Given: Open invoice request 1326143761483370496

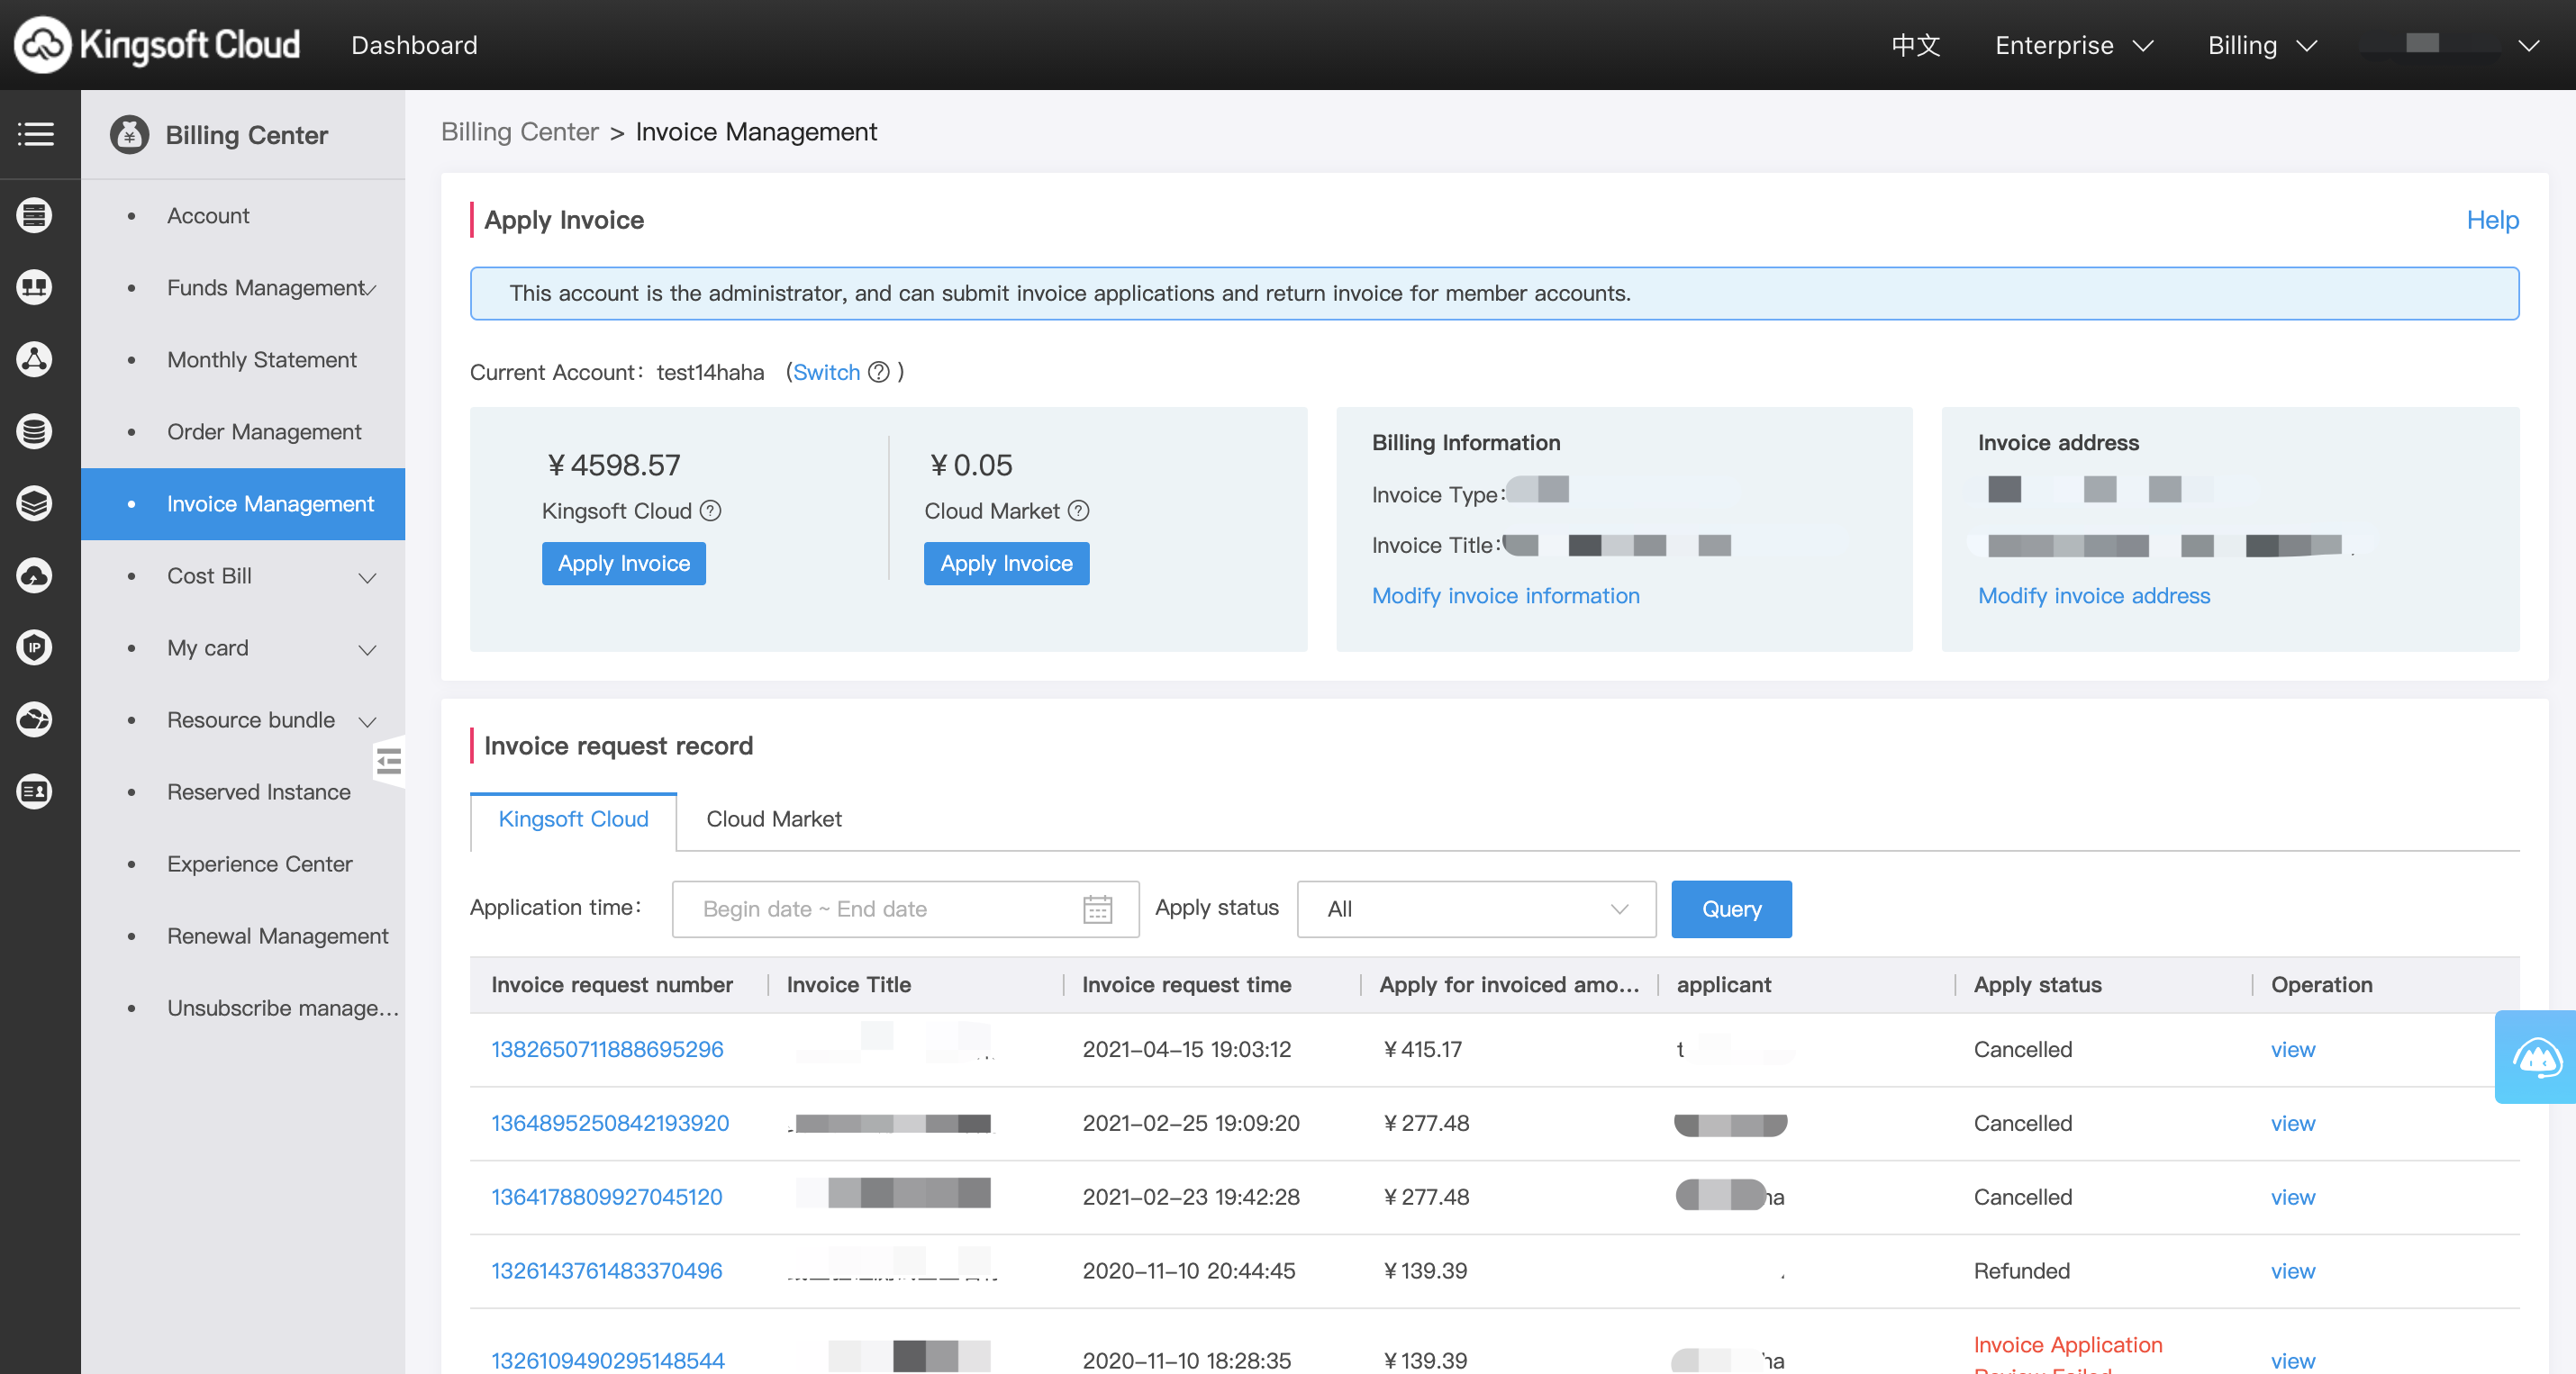Looking at the screenshot, I should [607, 1271].
